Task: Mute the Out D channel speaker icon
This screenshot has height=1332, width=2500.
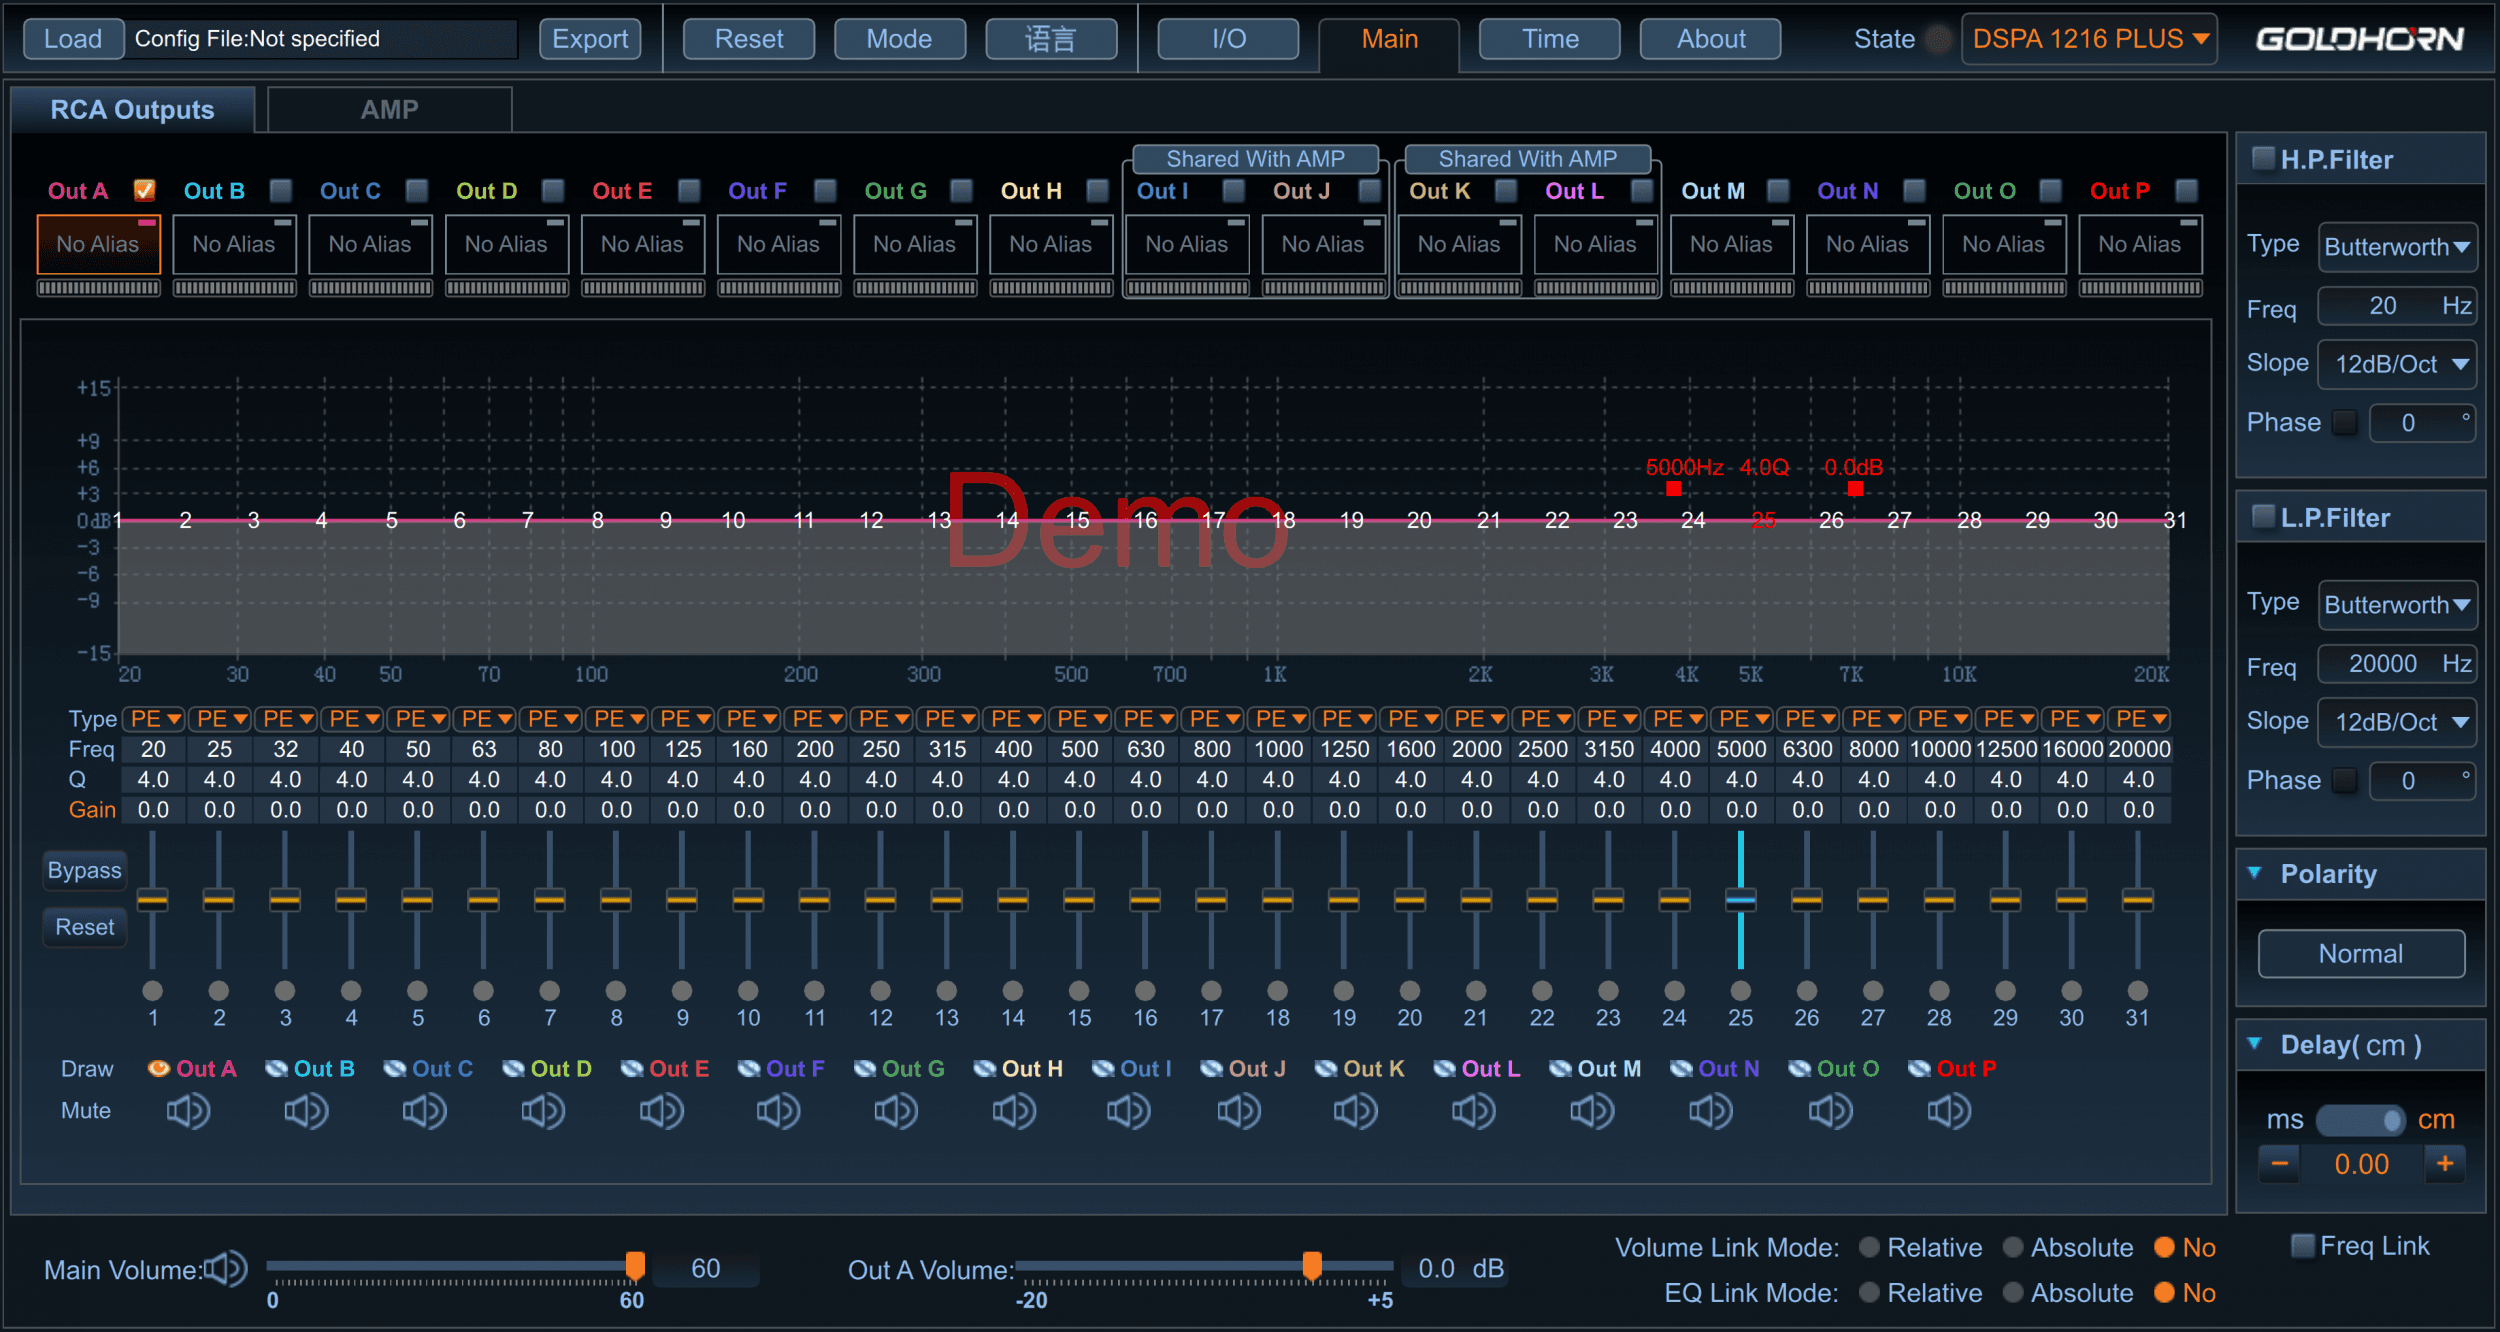Action: click(x=543, y=1111)
